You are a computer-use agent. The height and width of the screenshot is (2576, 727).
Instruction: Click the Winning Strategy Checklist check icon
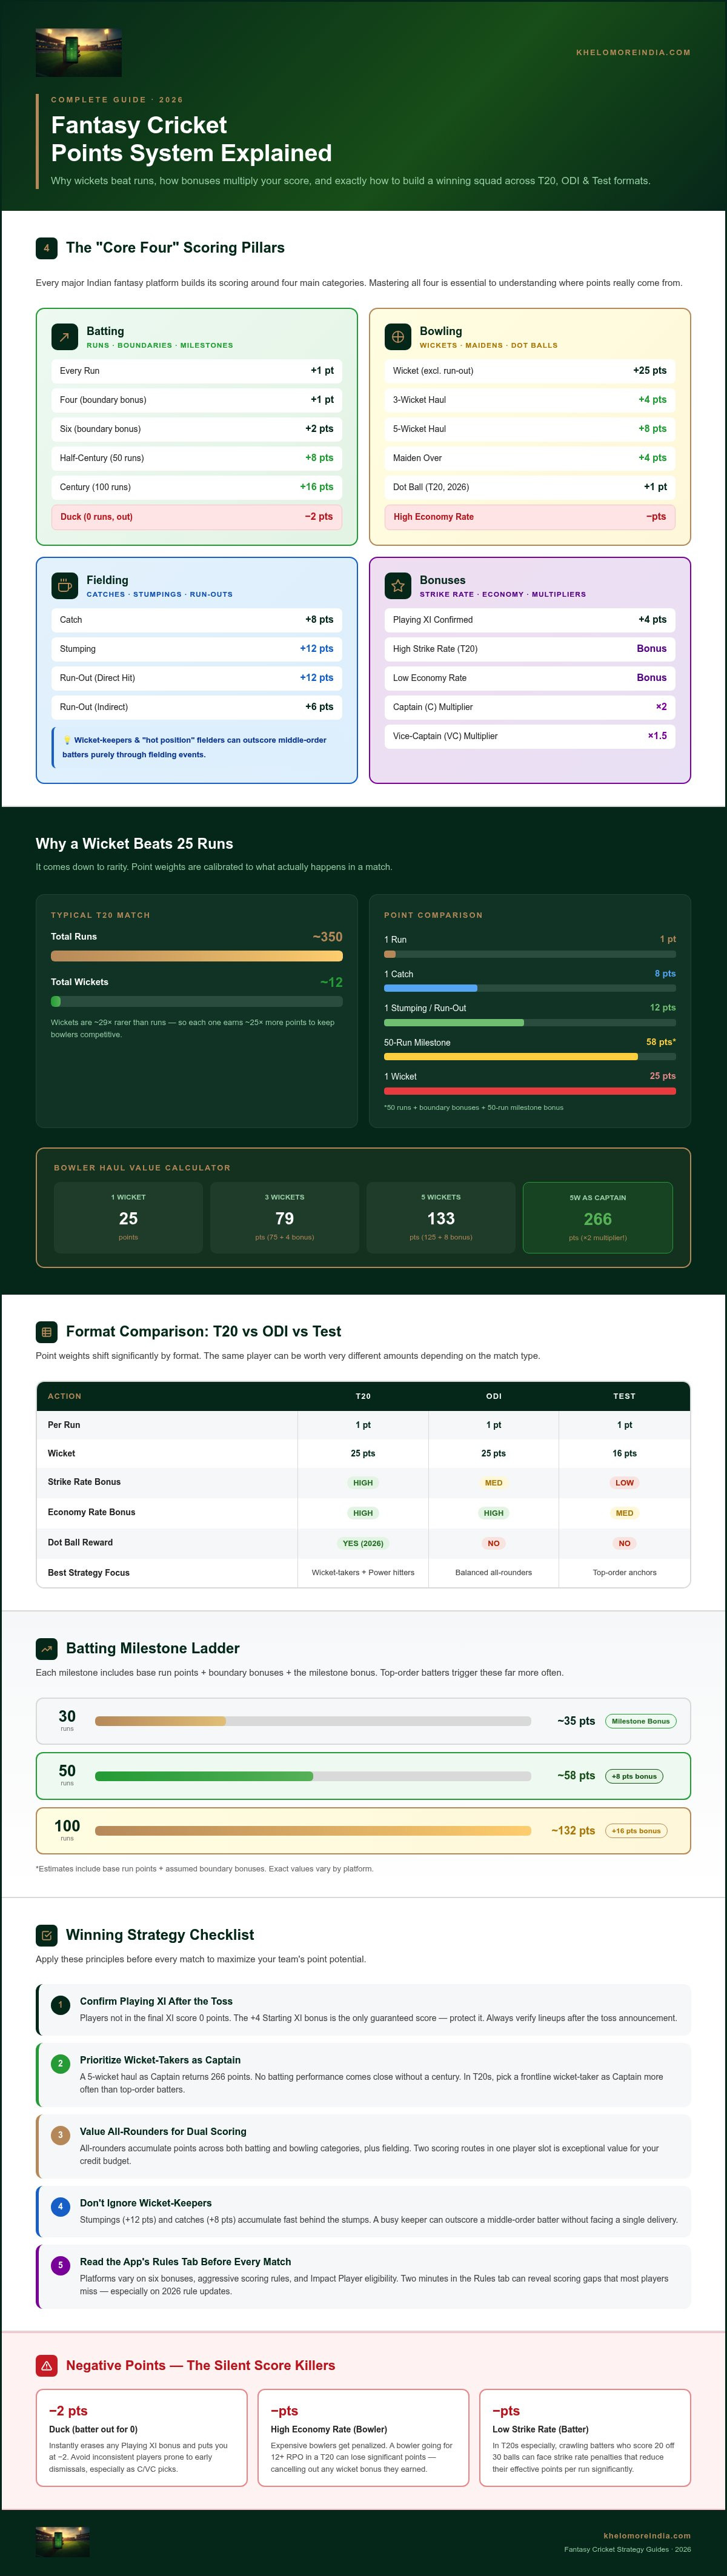point(46,1935)
